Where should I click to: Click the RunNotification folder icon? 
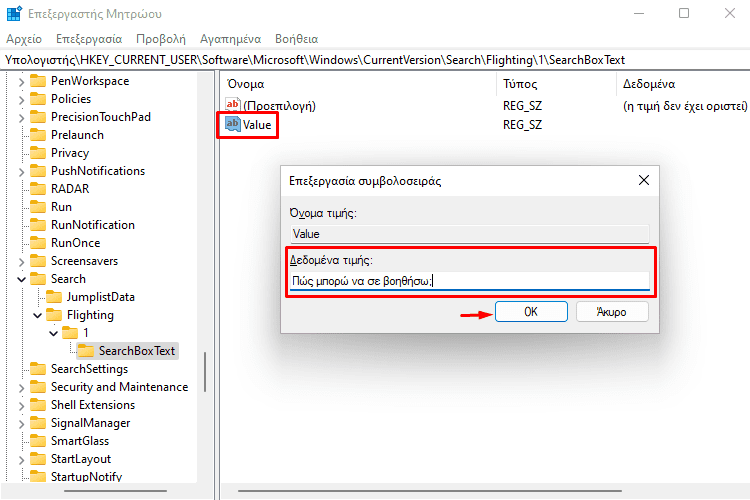[38, 225]
